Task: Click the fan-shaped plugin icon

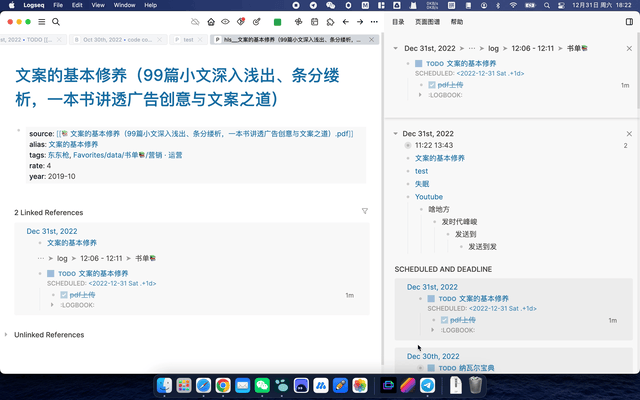Action: [299, 22]
